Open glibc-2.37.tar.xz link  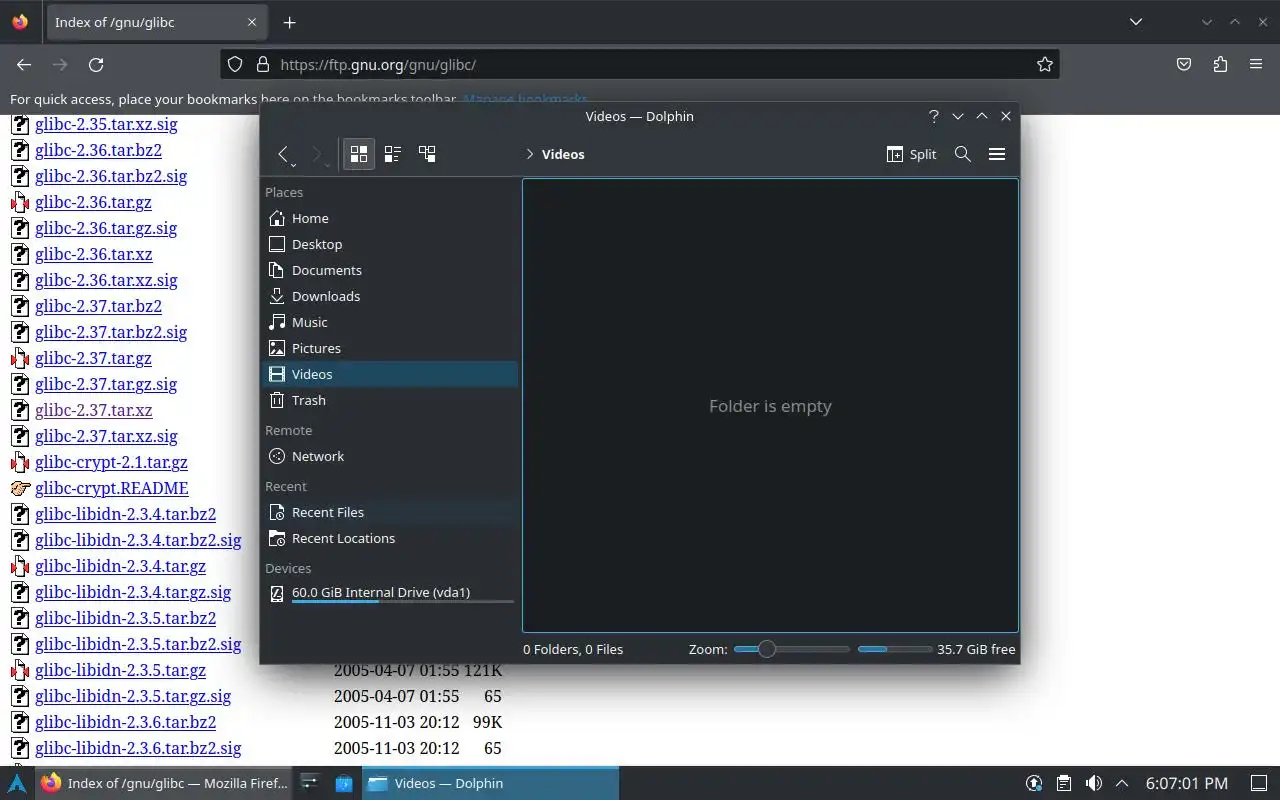[x=94, y=410]
